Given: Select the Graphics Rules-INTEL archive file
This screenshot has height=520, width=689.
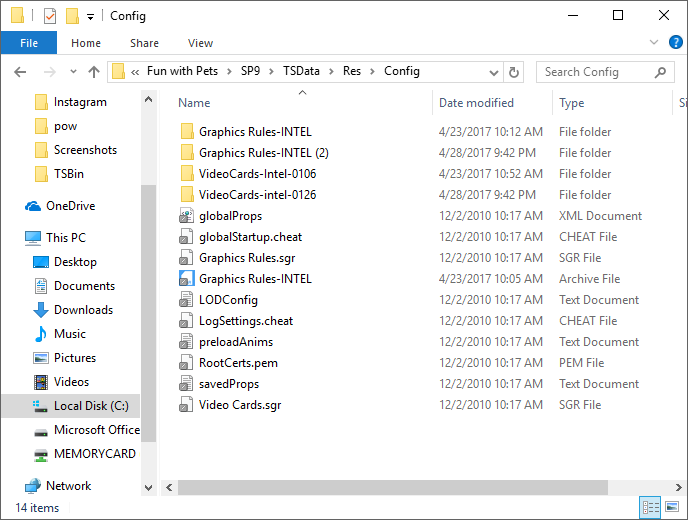Looking at the screenshot, I should 255,279.
